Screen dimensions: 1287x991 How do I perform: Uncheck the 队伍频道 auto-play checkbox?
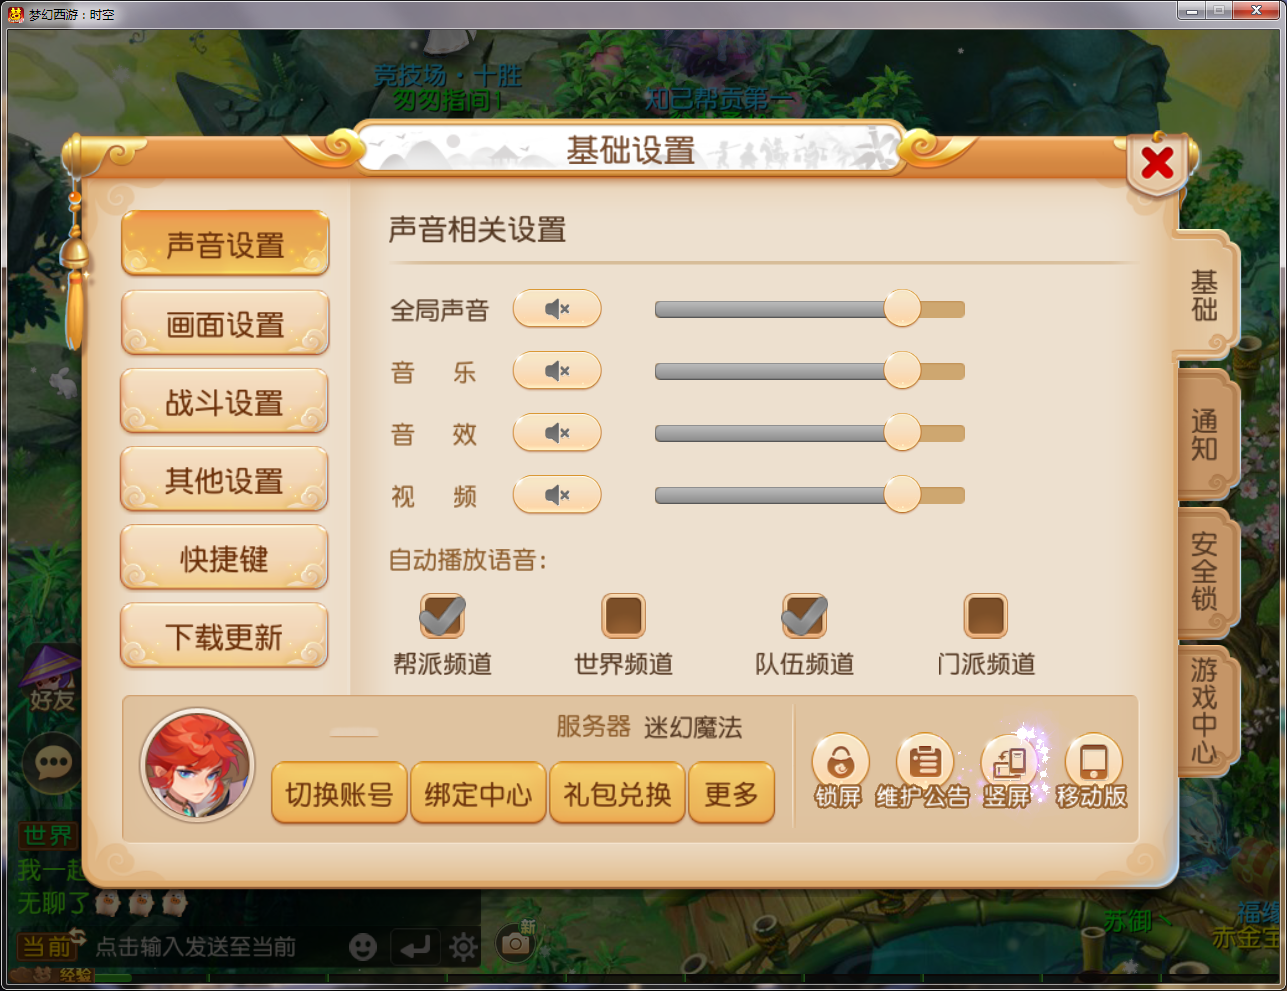point(804,615)
